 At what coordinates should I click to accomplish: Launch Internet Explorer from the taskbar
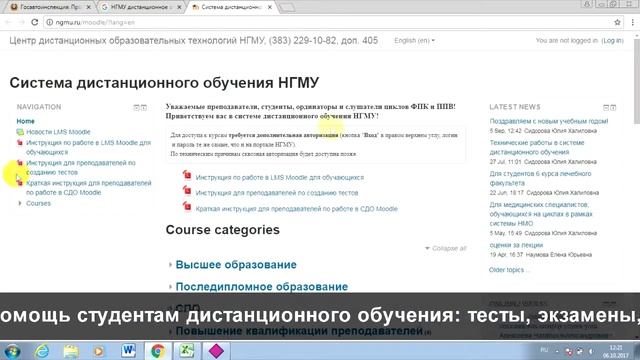pos(42,351)
